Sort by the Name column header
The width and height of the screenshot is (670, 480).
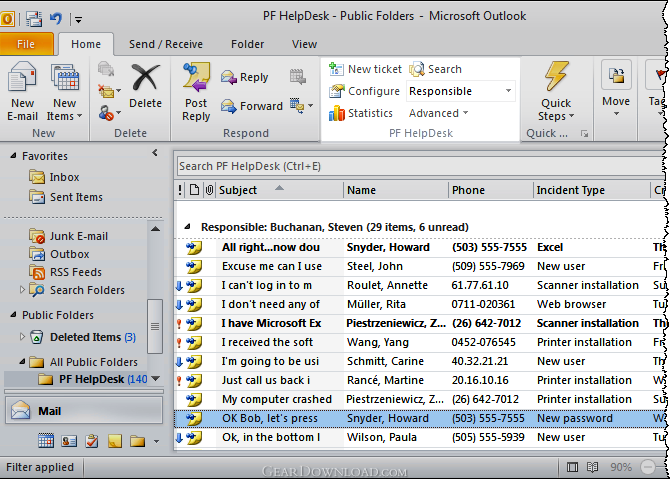click(x=396, y=190)
